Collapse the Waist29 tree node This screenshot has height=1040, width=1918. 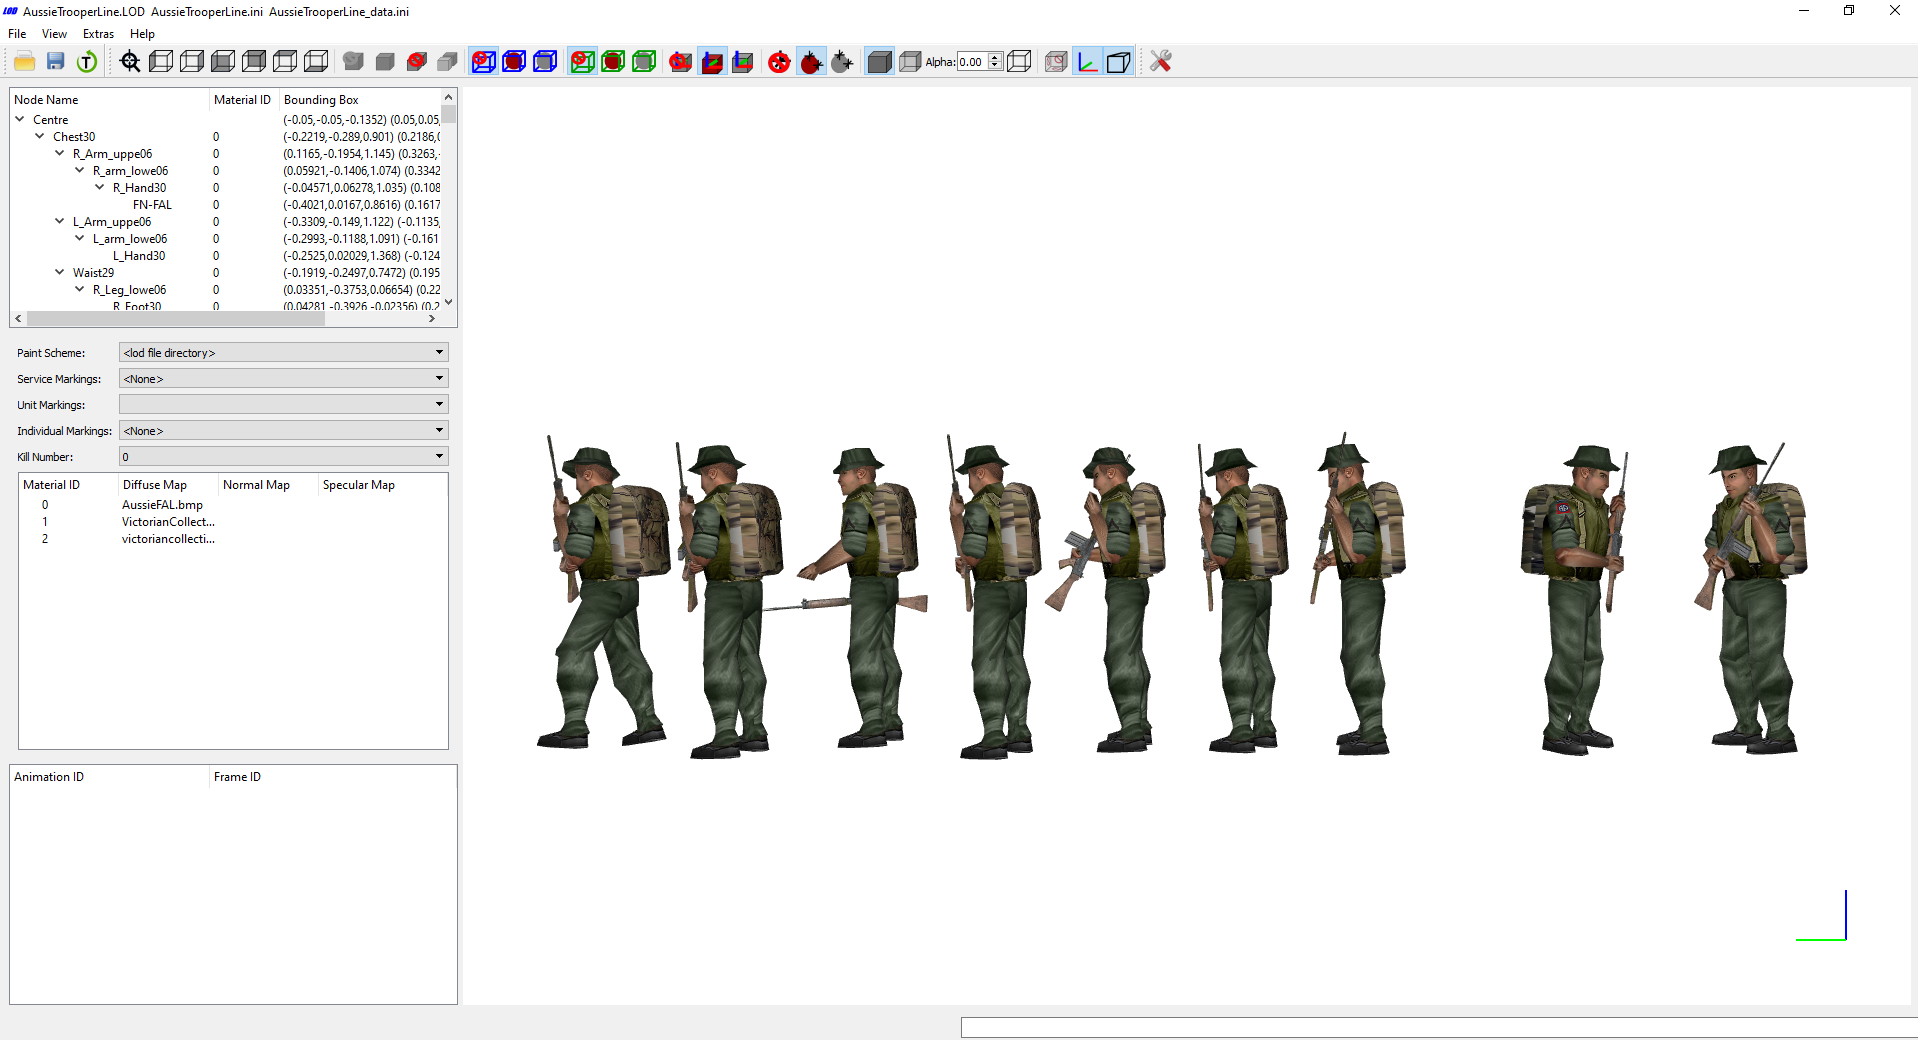[x=59, y=272]
